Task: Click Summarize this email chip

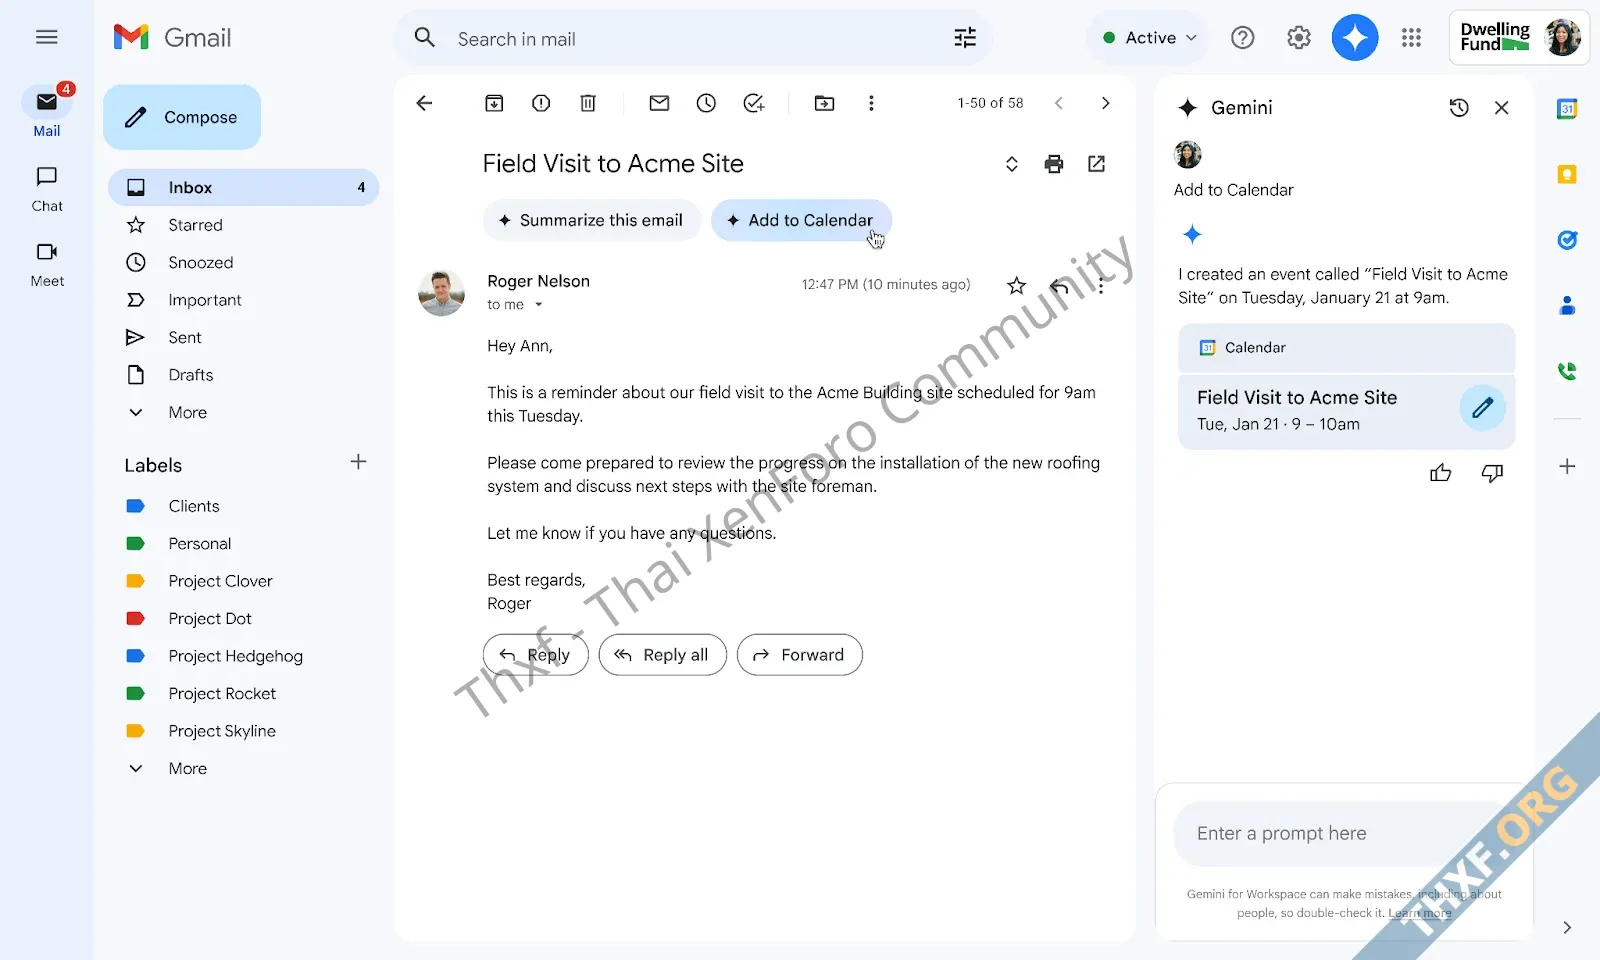Action: click(x=592, y=220)
